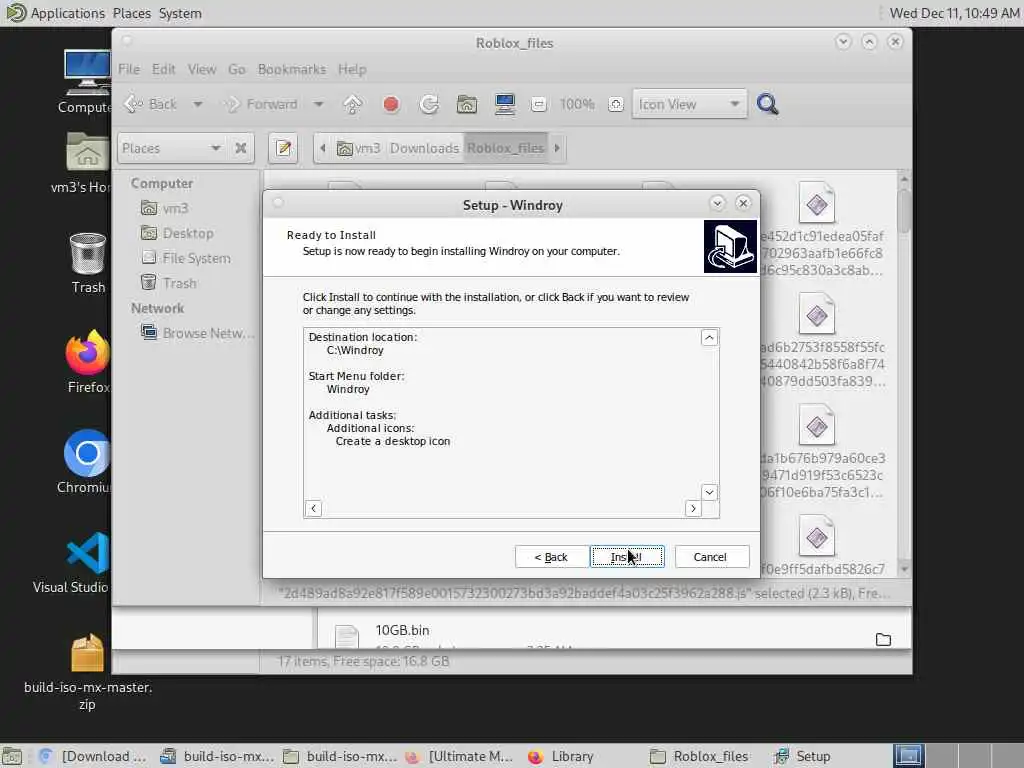This screenshot has height=768, width=1024.
Task: Switch to the Ultimate M... taskbar entry
Action: pyautogui.click(x=459, y=756)
